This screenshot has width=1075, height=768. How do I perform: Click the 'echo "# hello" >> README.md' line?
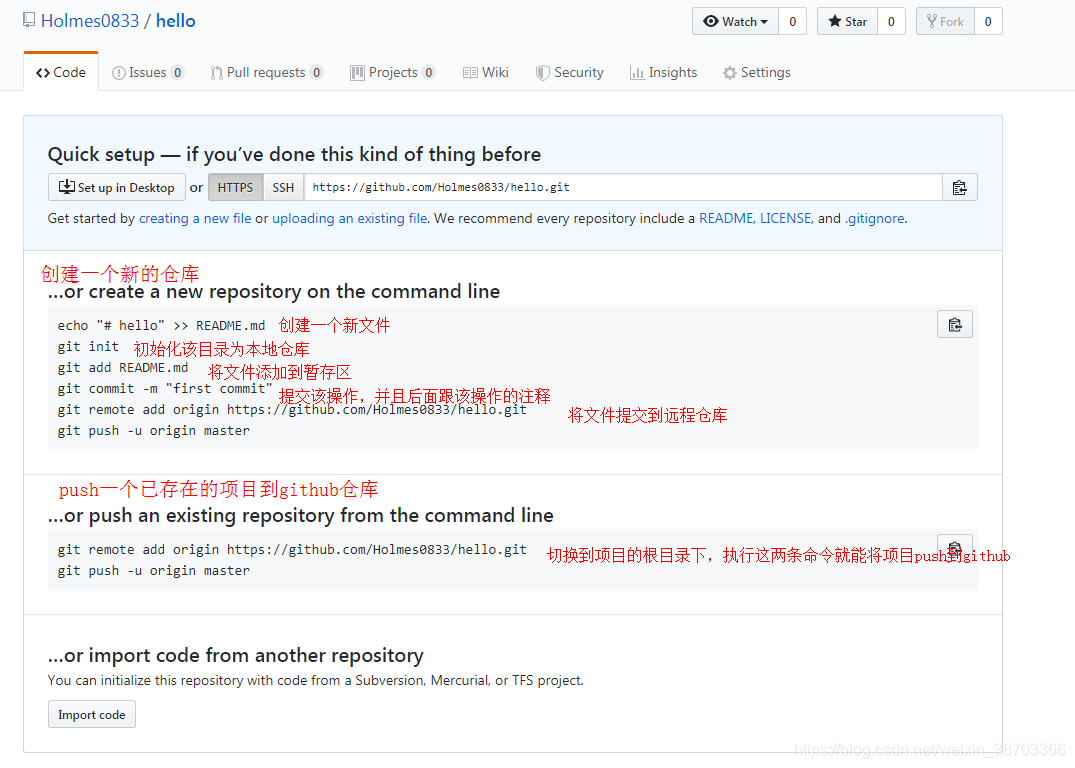[x=161, y=325]
